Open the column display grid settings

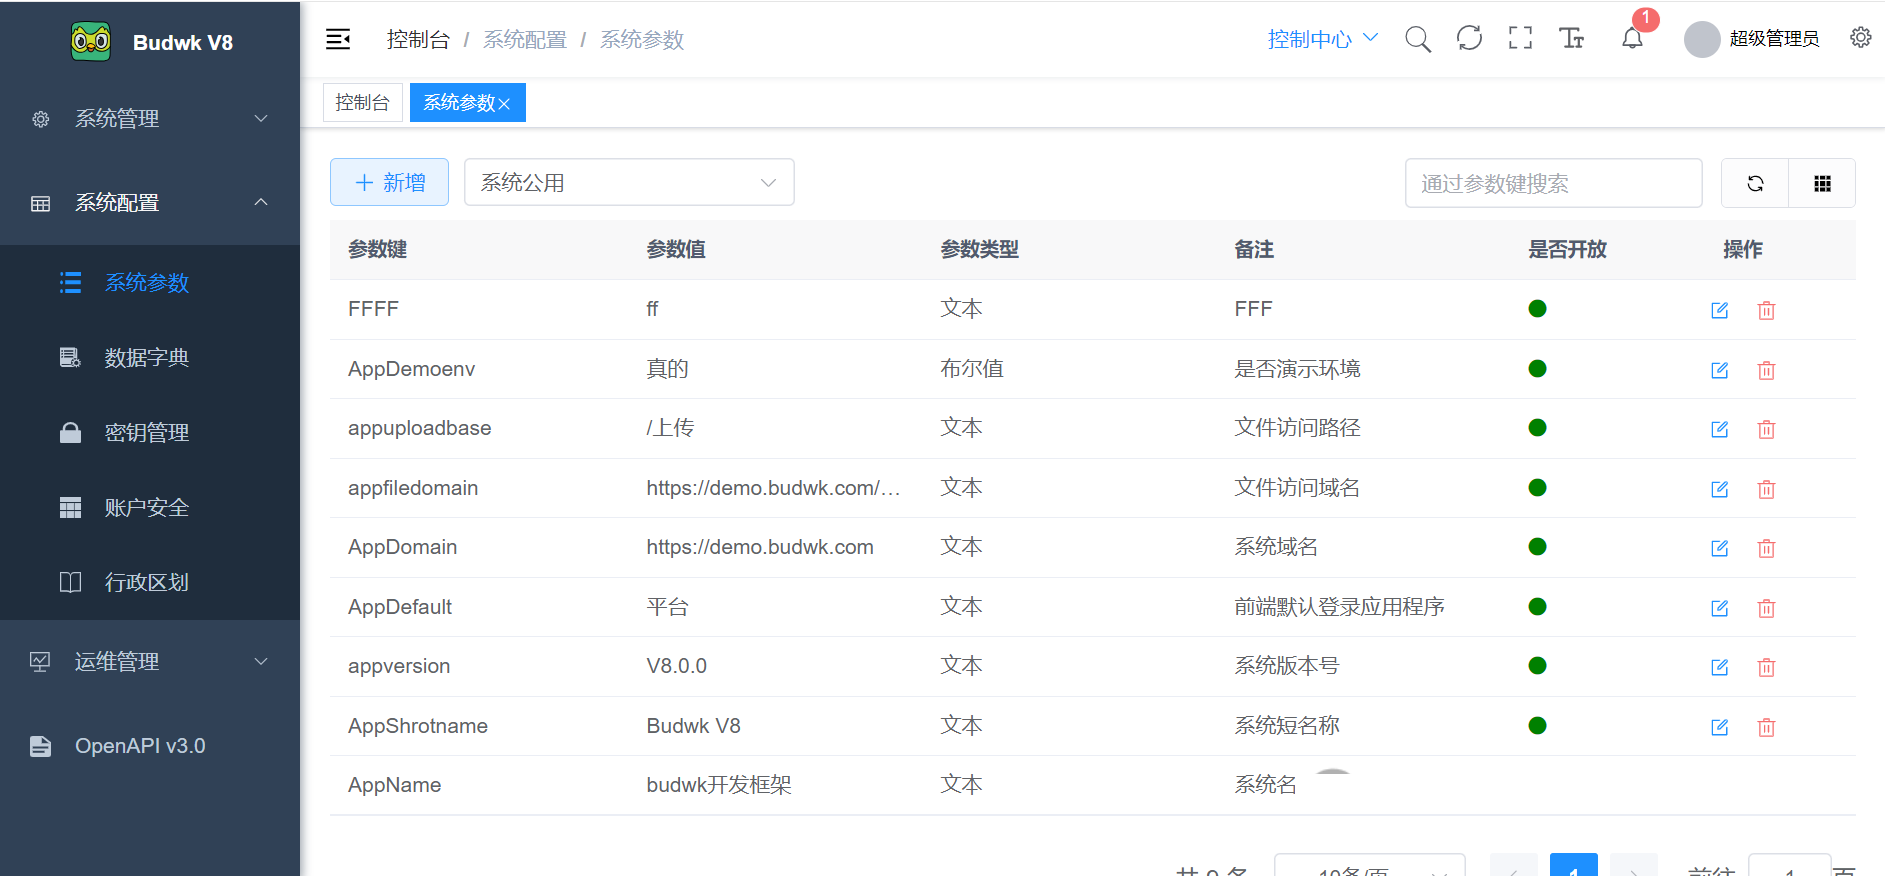(x=1822, y=183)
